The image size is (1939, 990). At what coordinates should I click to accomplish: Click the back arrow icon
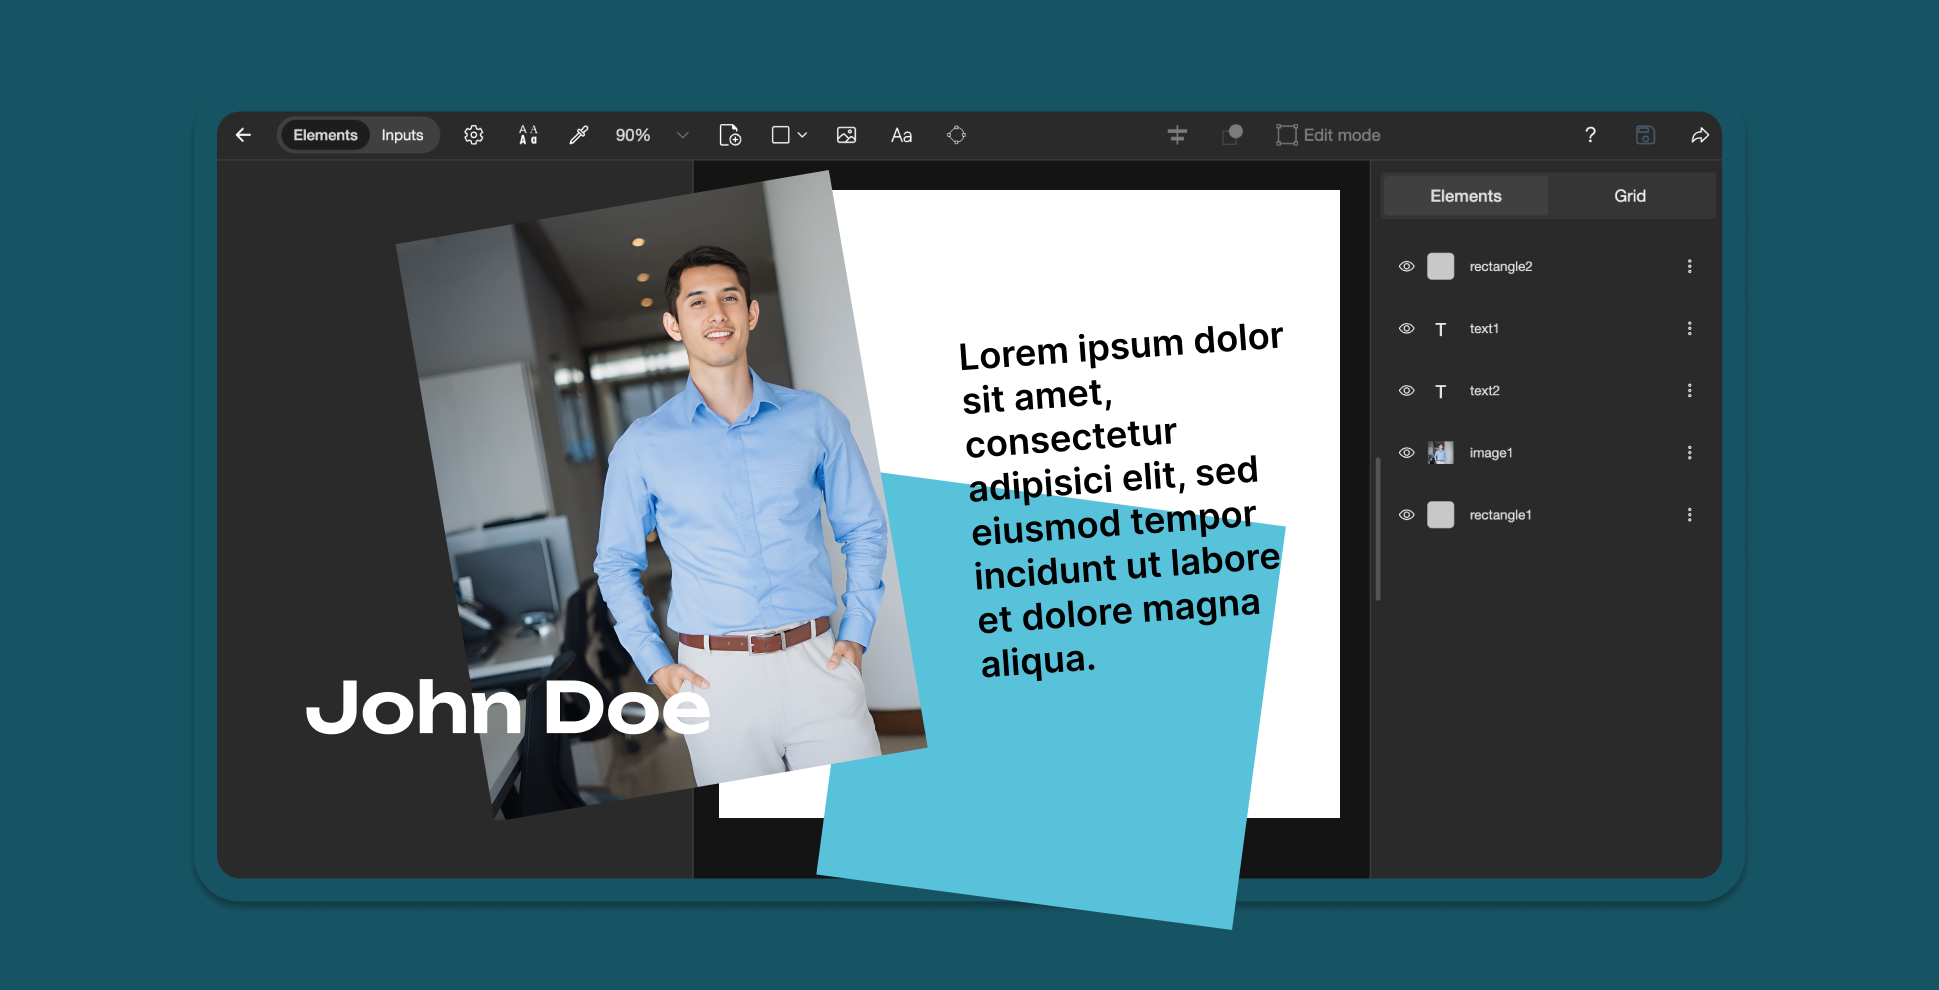pyautogui.click(x=243, y=135)
